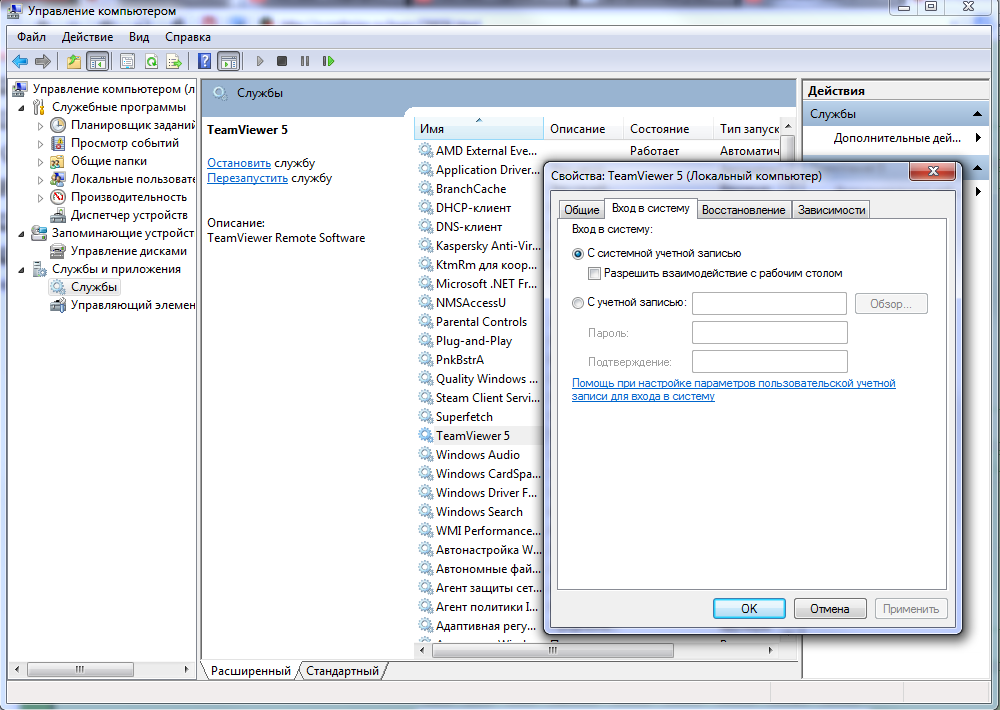
Task: Select Task Scheduler (Планировщик заданий) icon
Action: 58,125
